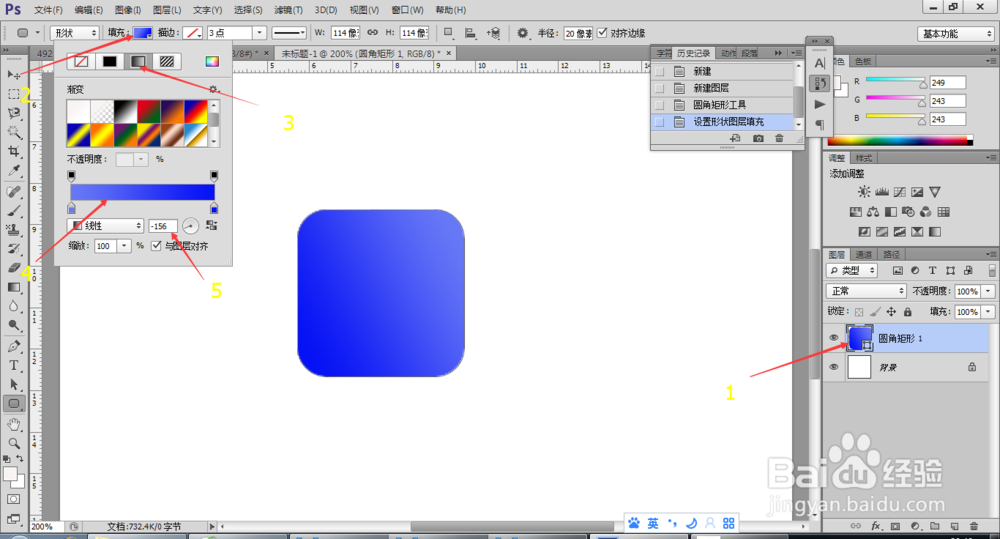Screen dimensions: 1000x539
Task: Click Brightness/Contrast adjustment icon
Action: 864,191
